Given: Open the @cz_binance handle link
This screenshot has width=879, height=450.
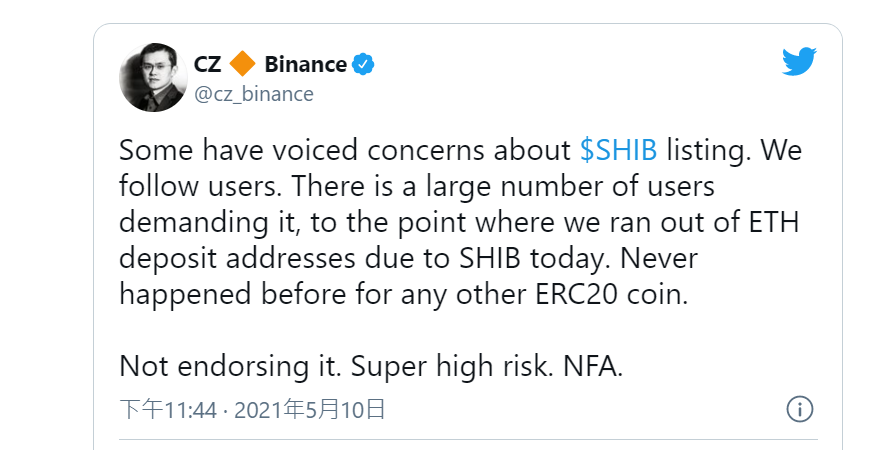Looking at the screenshot, I should [x=254, y=94].
